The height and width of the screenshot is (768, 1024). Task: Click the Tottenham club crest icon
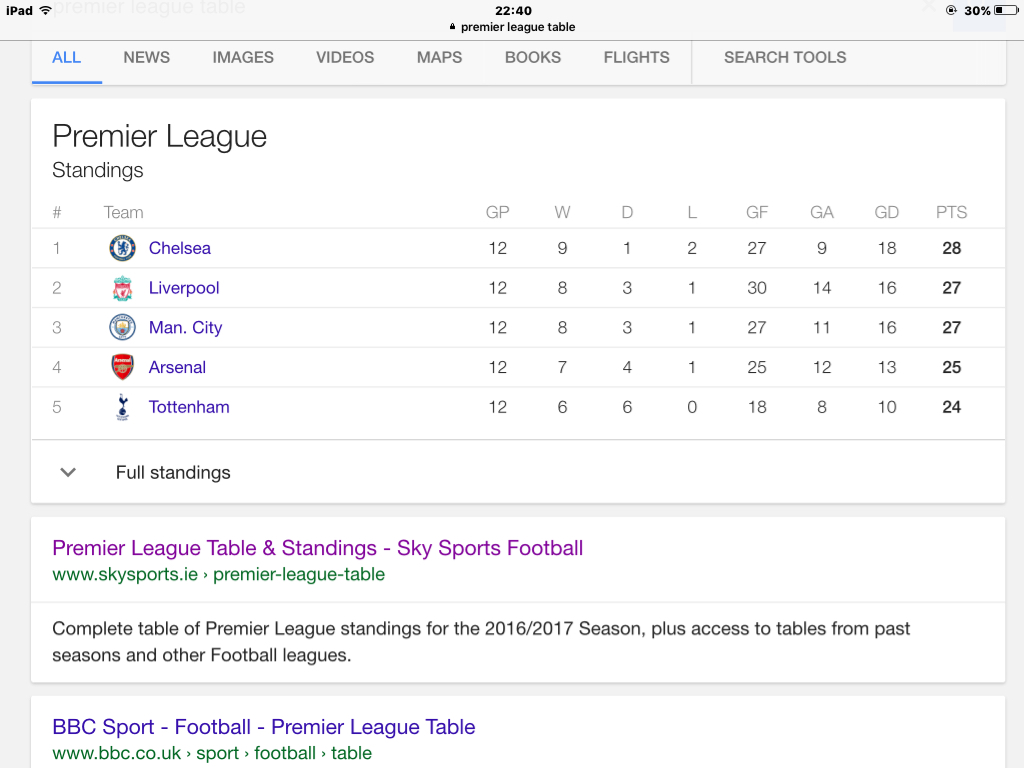[x=122, y=407]
